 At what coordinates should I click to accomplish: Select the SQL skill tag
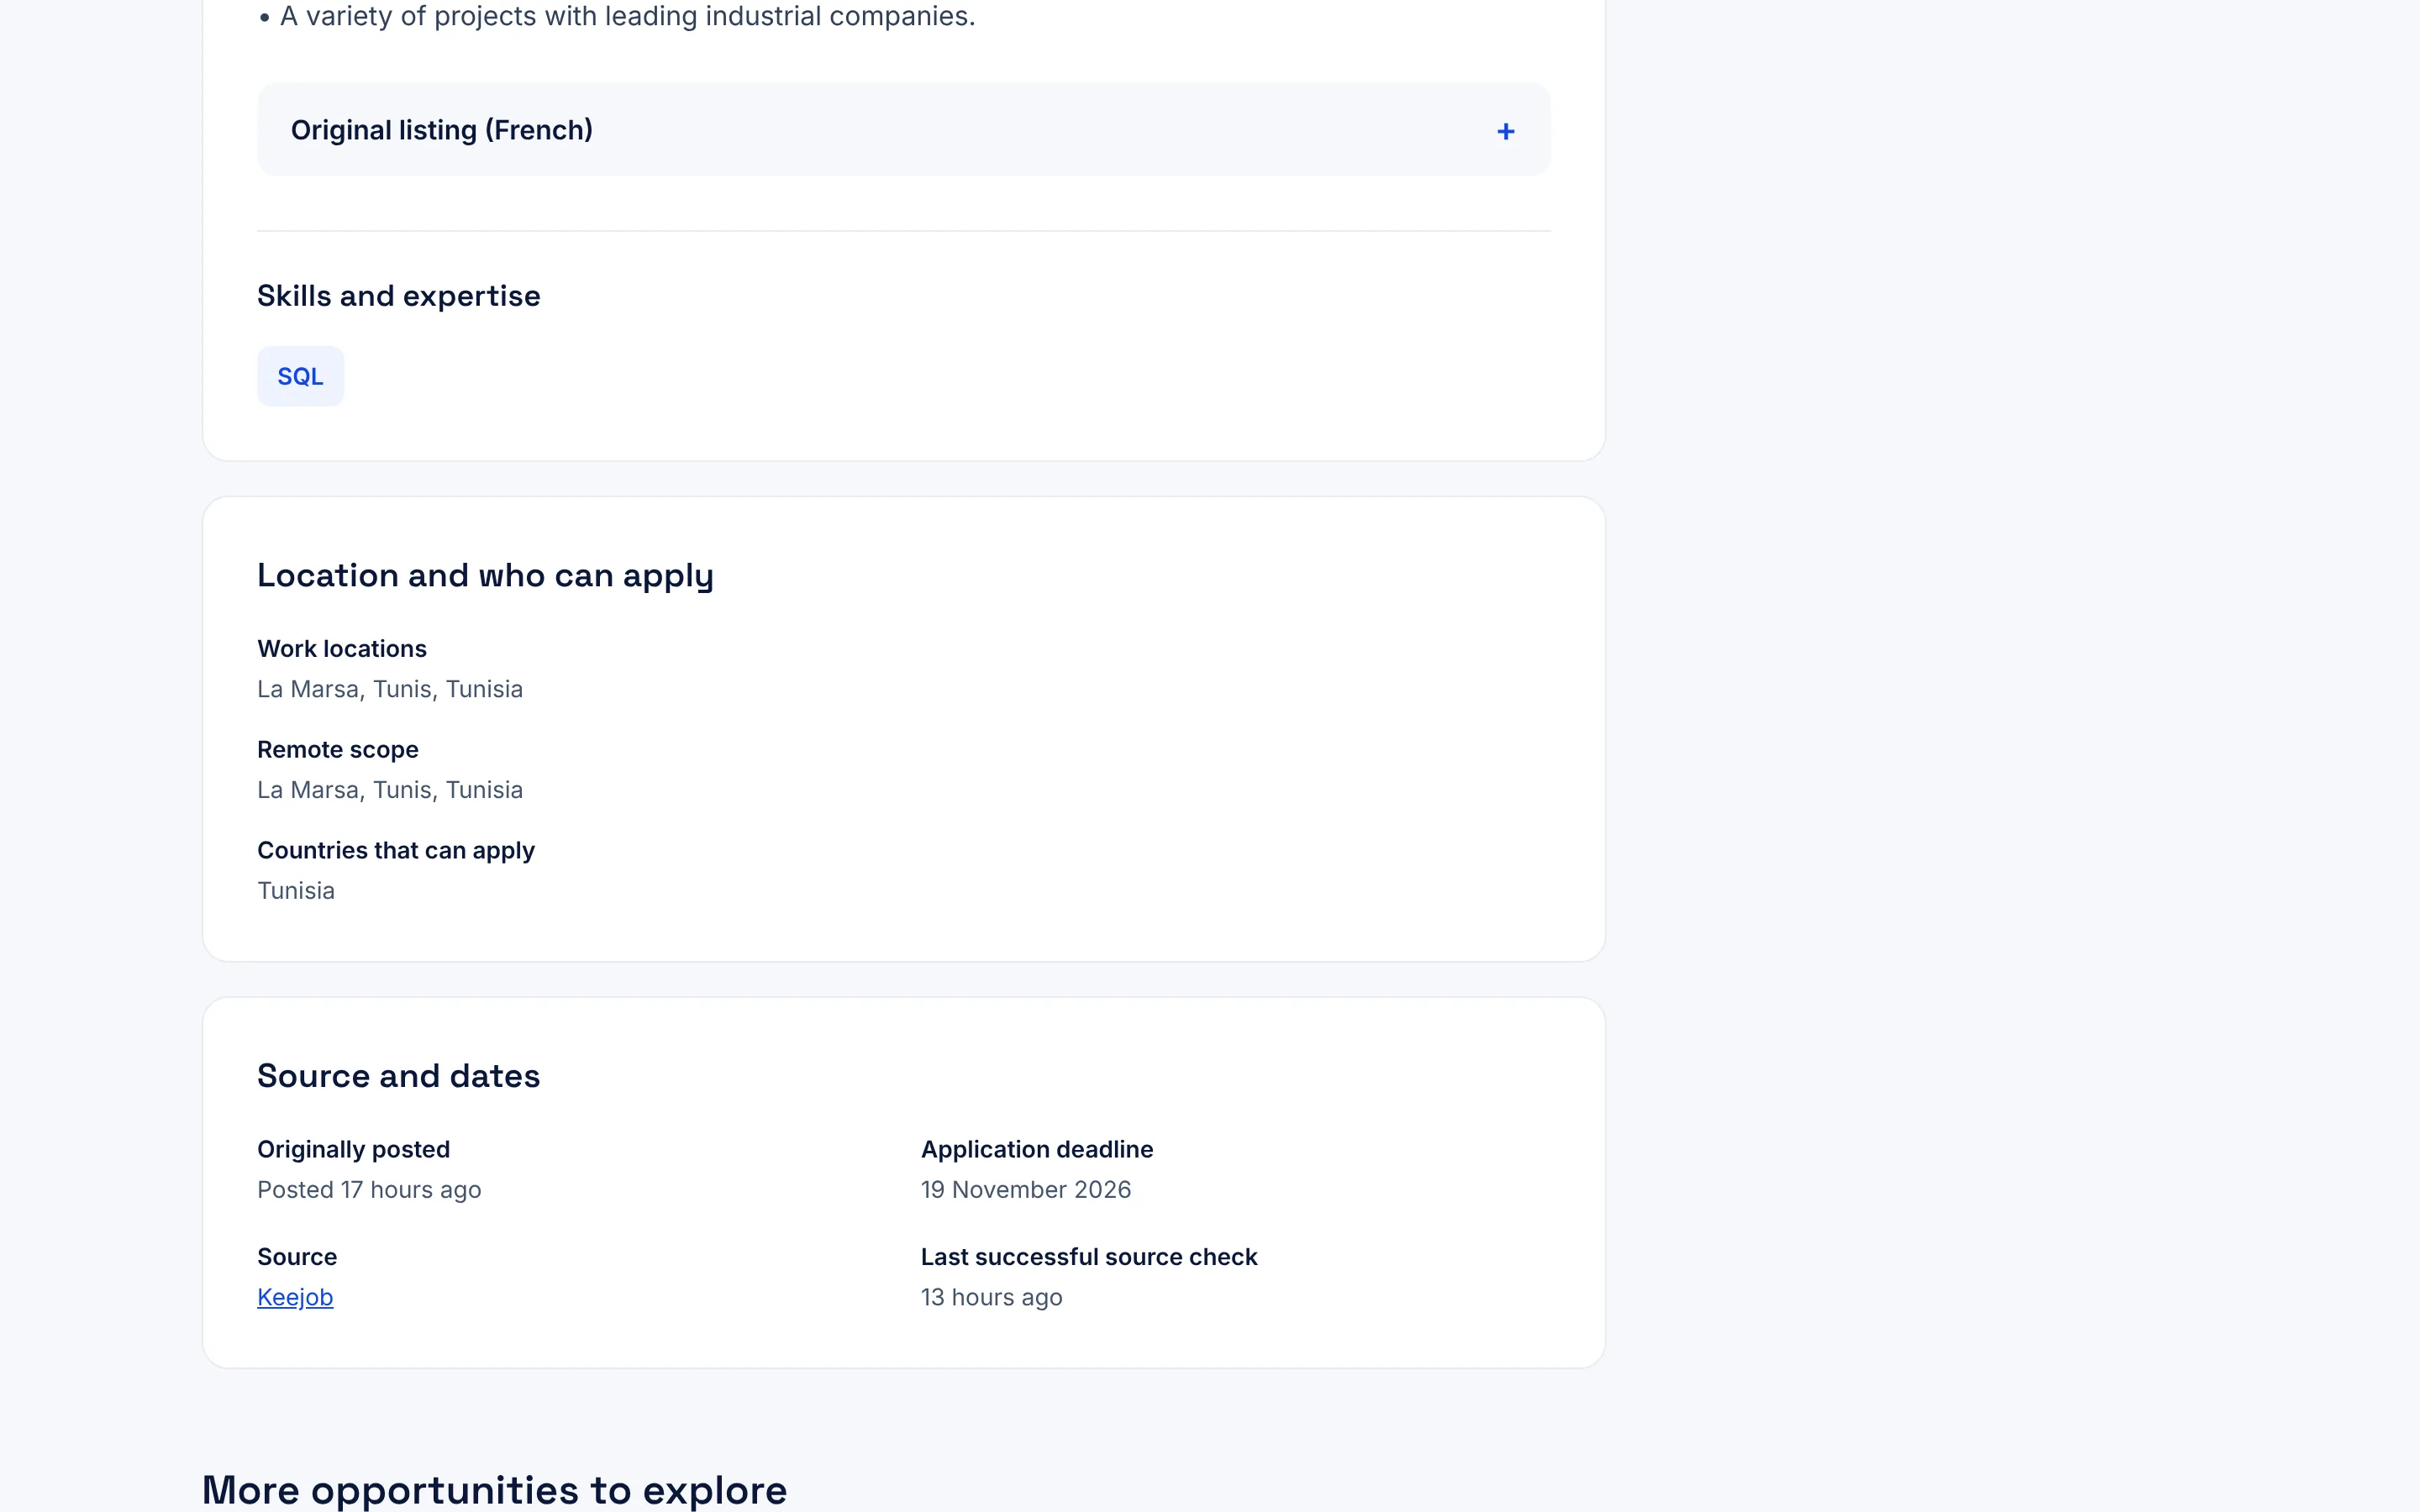point(300,376)
